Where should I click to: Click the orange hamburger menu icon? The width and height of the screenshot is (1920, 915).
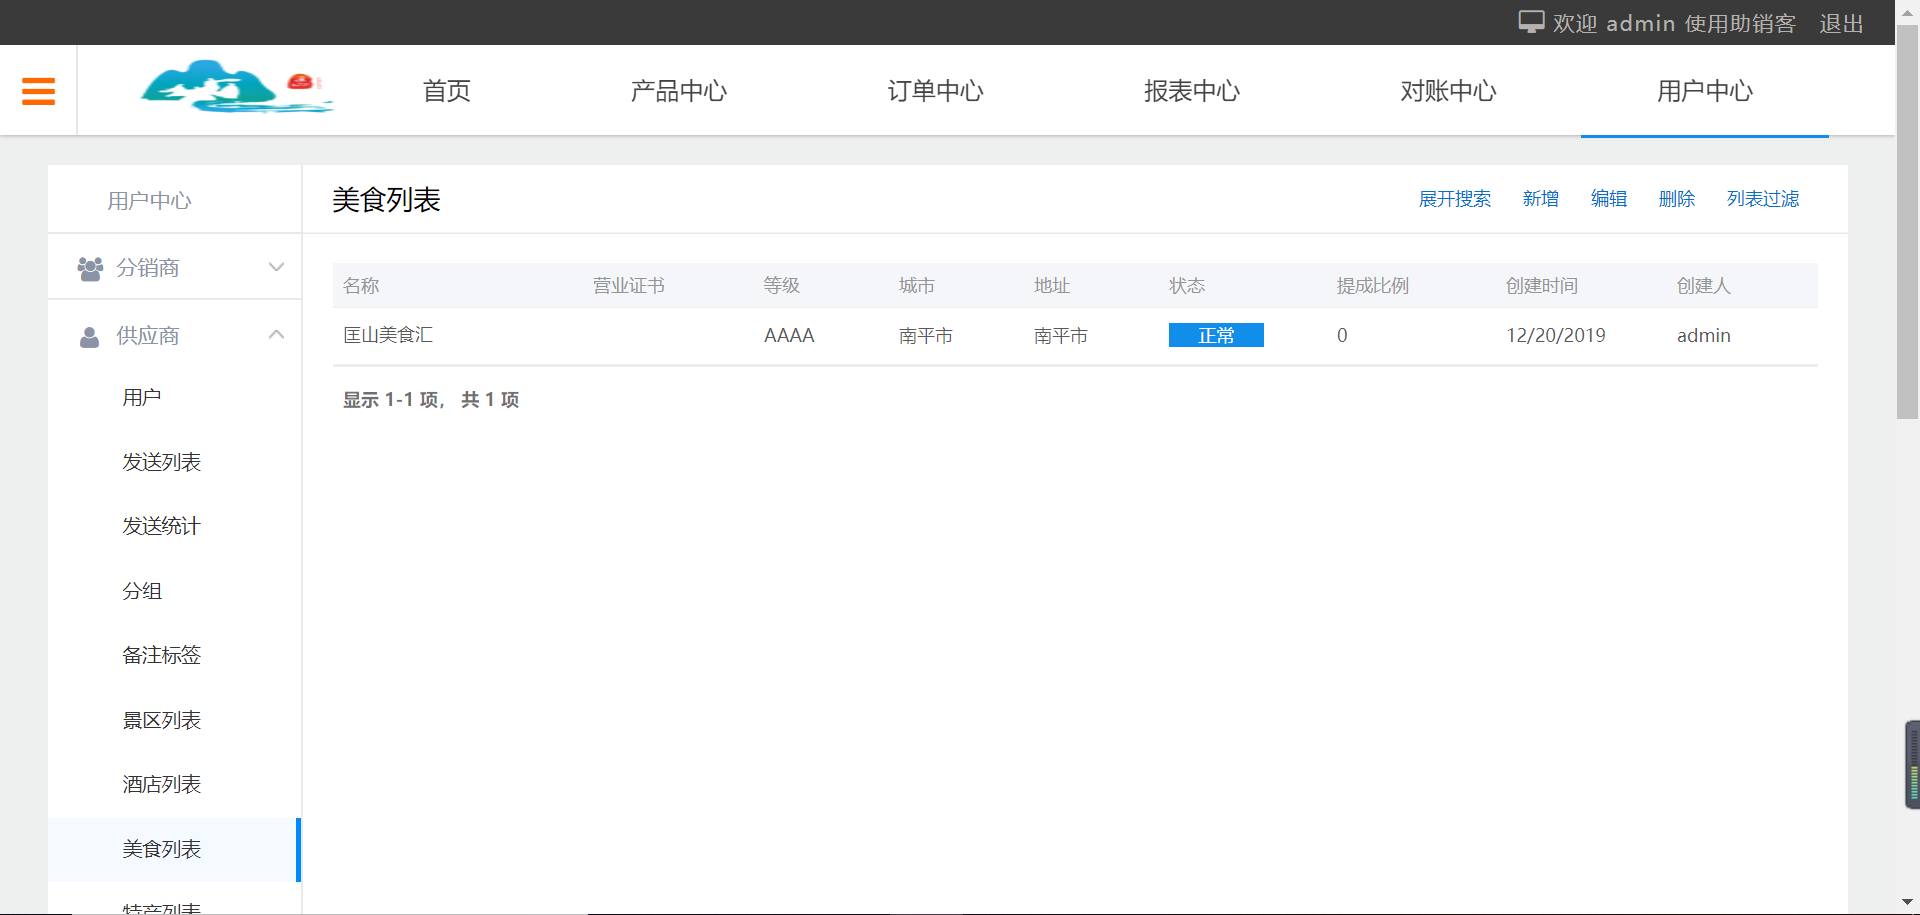click(x=38, y=91)
